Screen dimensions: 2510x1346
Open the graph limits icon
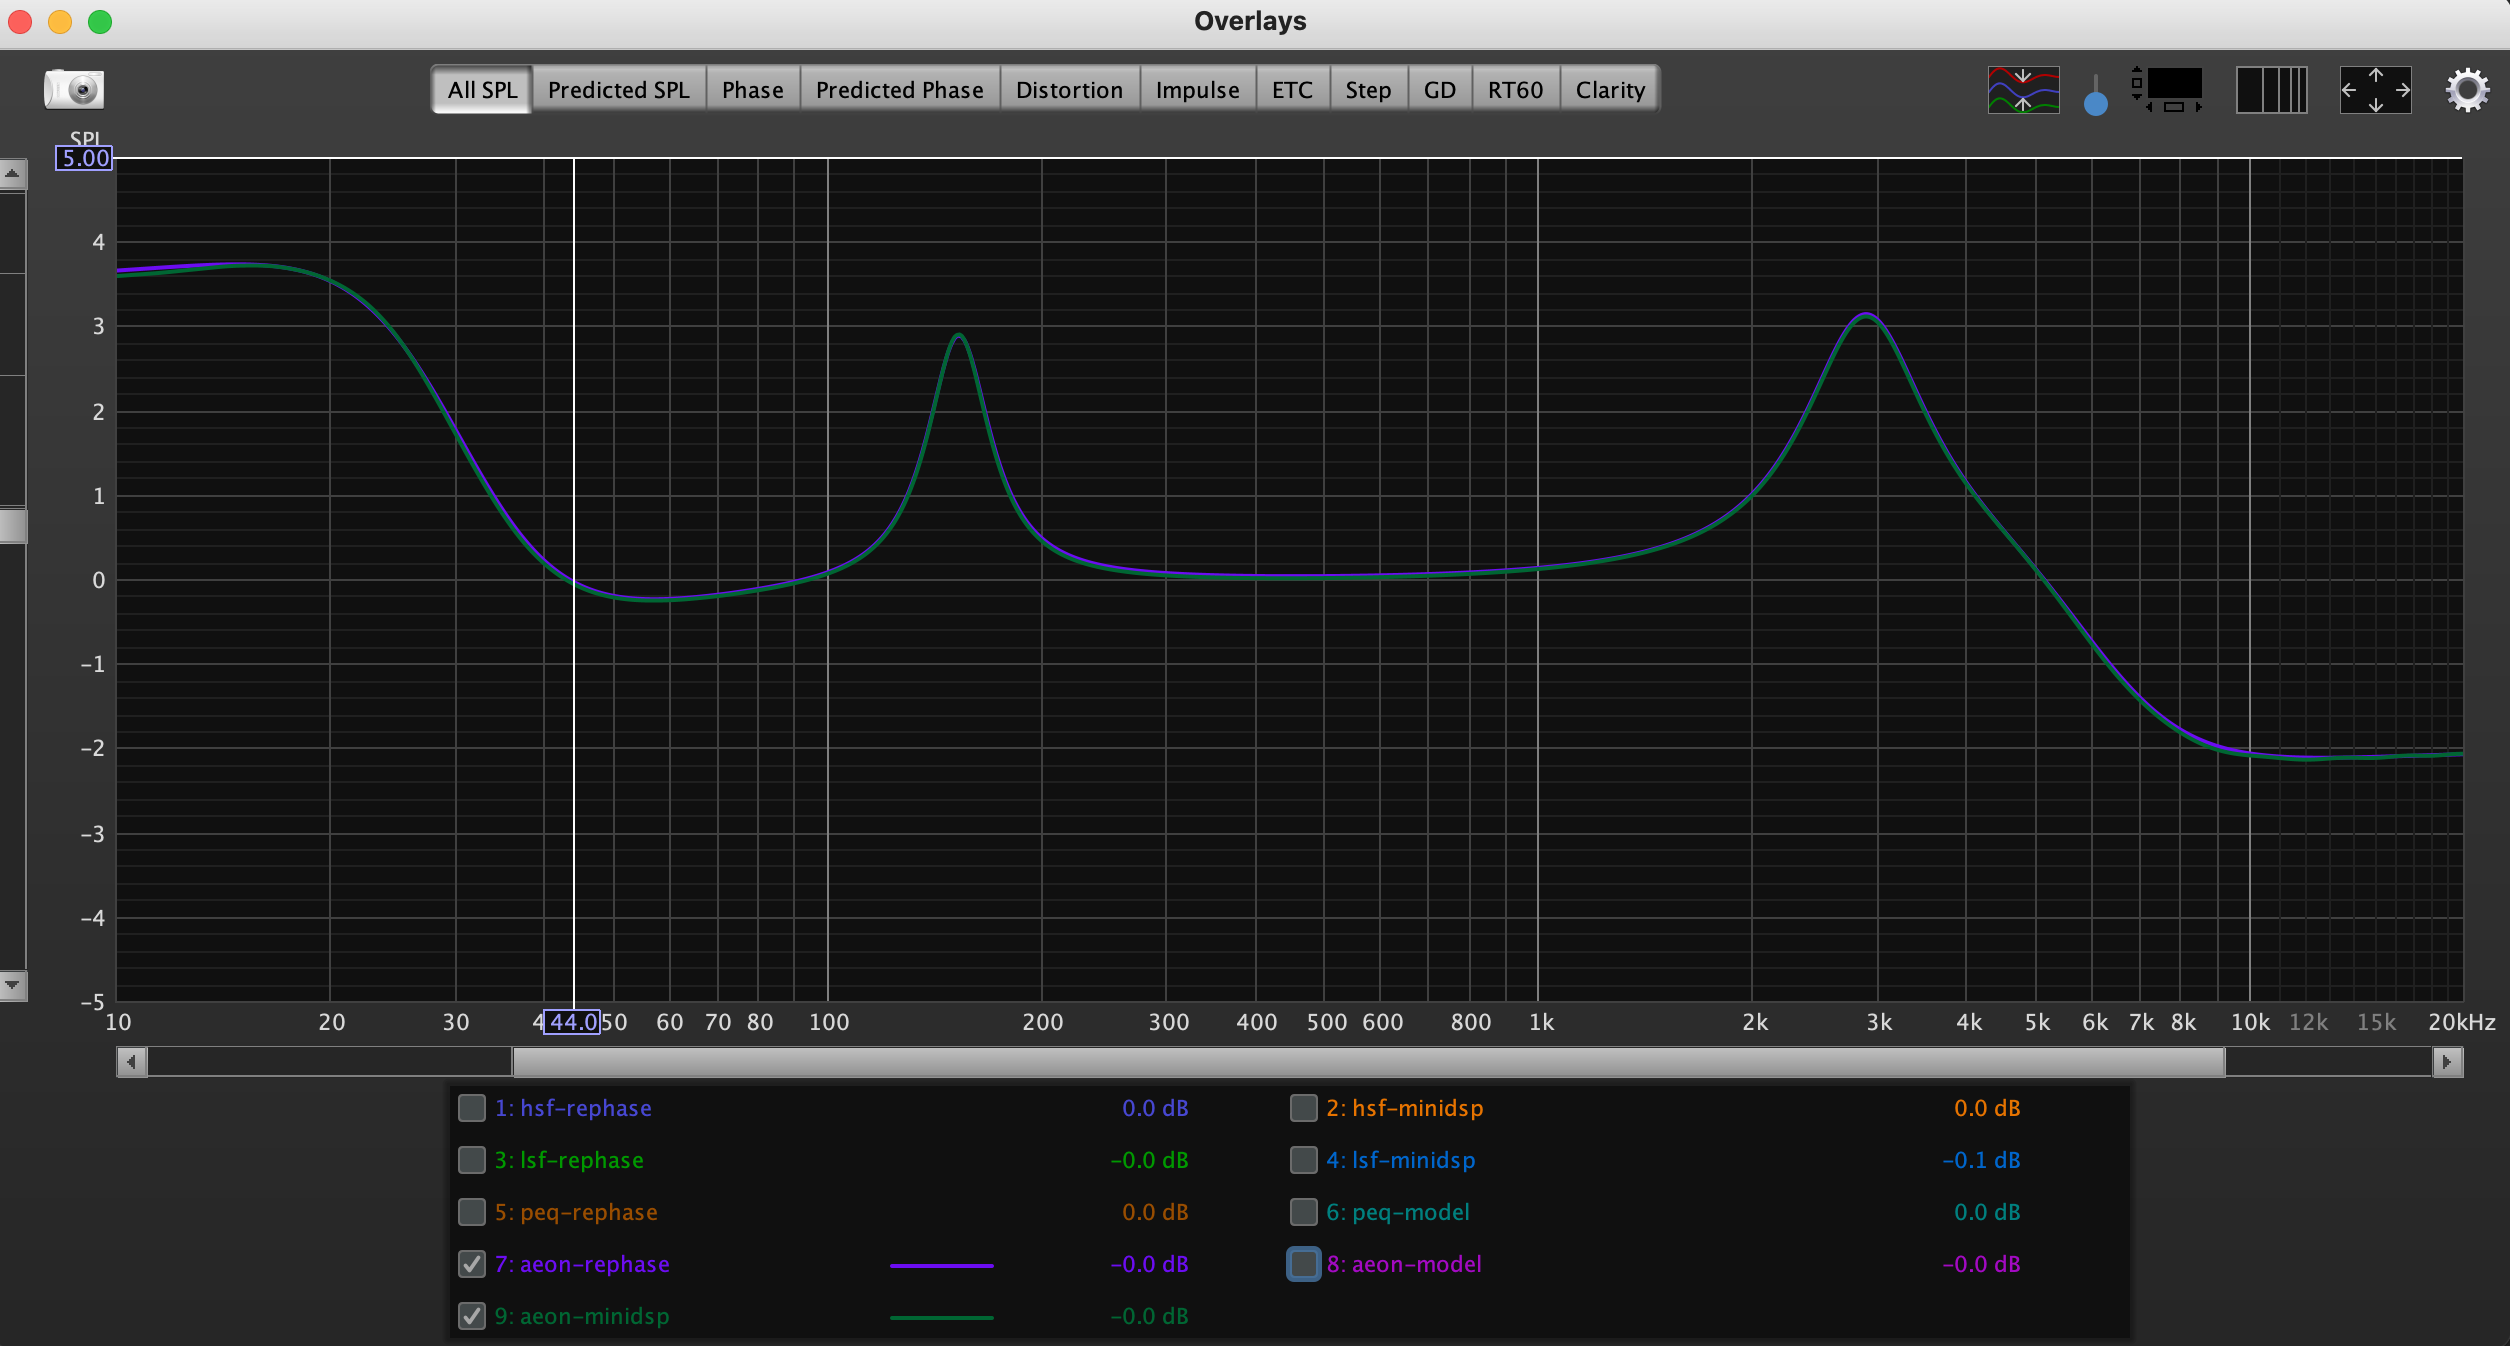click(2167, 90)
